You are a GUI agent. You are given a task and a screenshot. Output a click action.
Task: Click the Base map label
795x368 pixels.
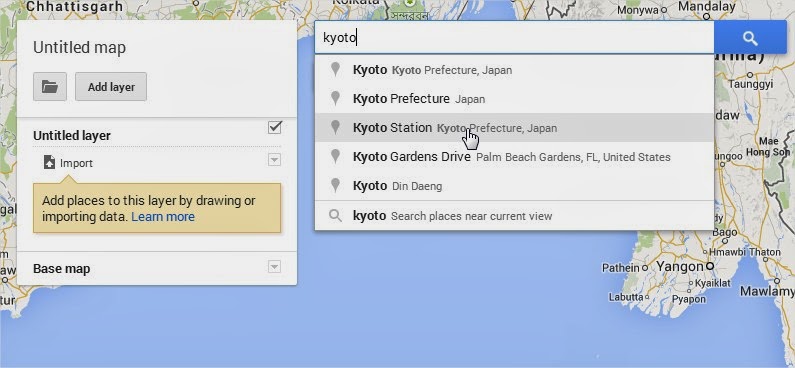(x=61, y=269)
